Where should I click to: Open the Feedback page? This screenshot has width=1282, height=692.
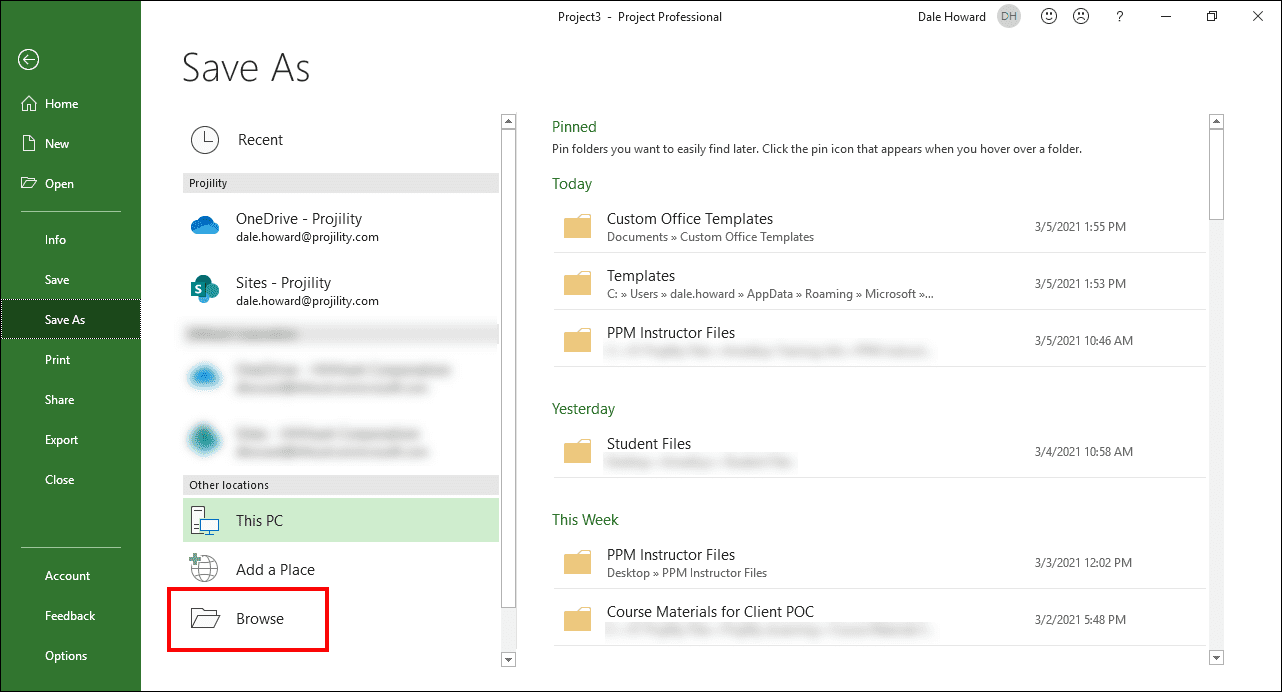[70, 616]
